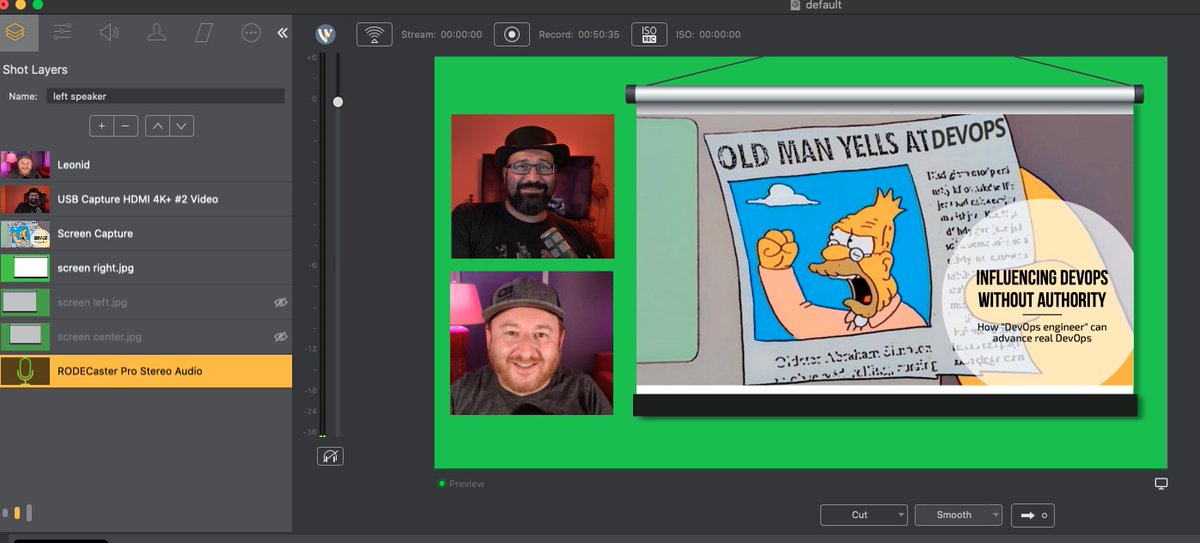Open the Shot Layers tab icon
Image resolution: width=1200 pixels, height=543 pixels.
15,32
